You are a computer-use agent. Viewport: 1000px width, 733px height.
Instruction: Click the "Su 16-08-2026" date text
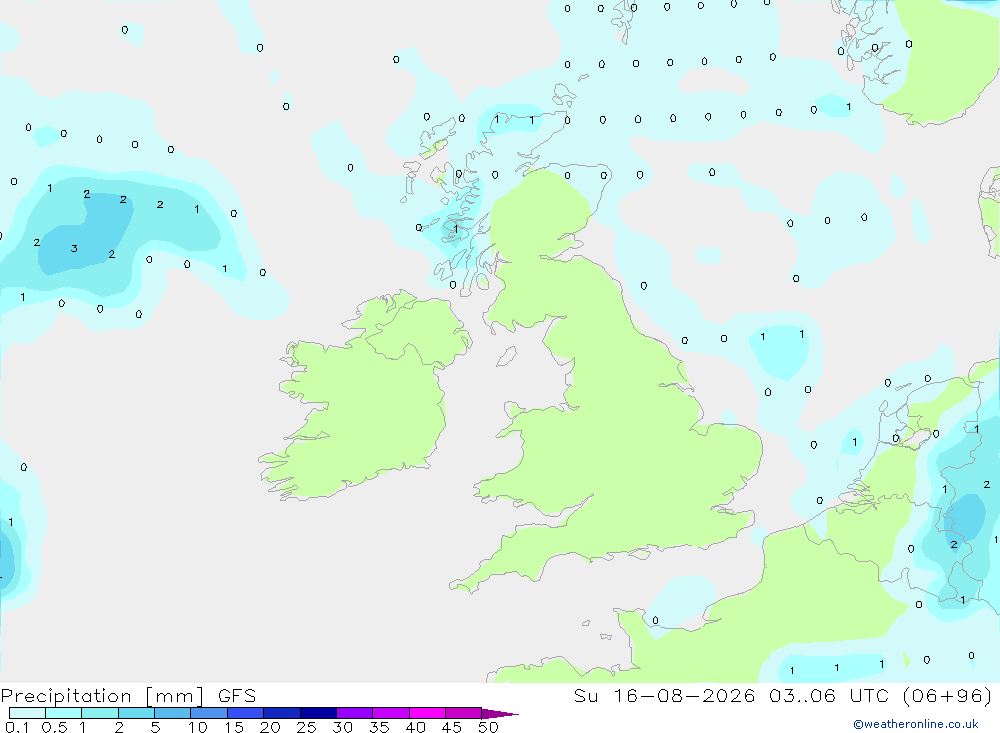[665, 695]
